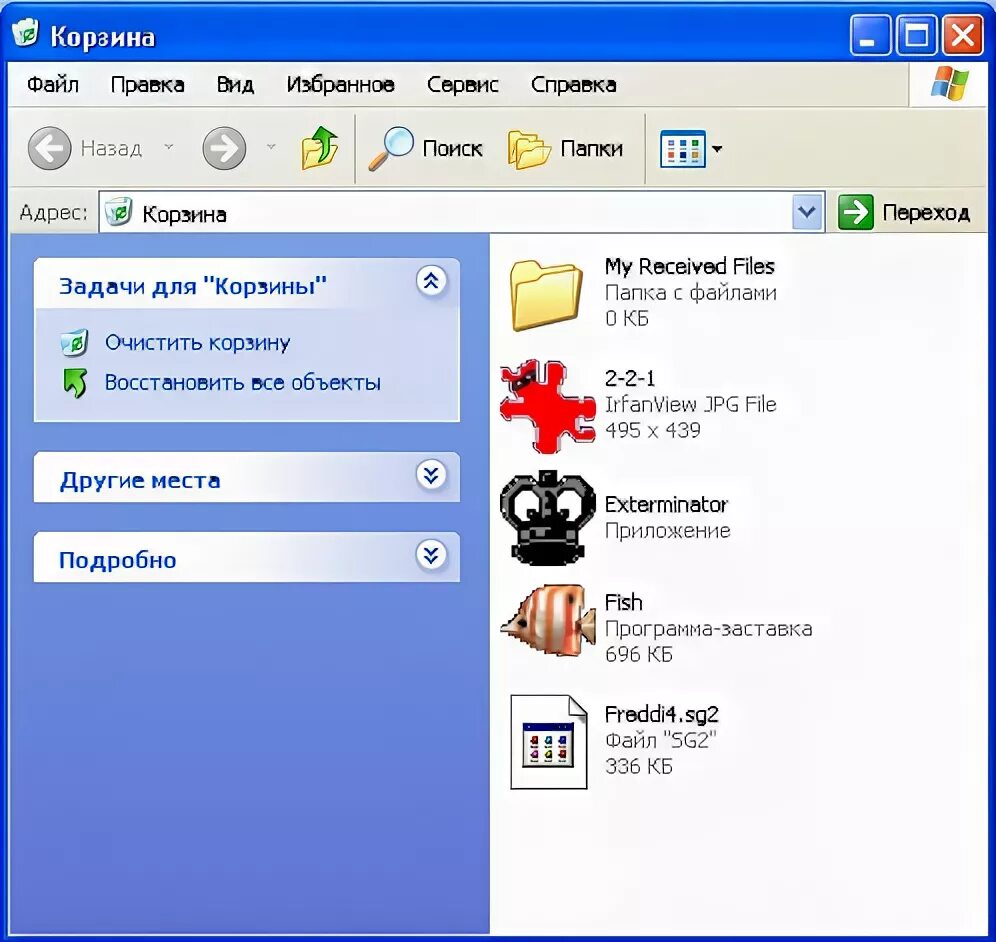The image size is (996, 942).
Task: Expand the Подробно panel
Action: coord(431,555)
